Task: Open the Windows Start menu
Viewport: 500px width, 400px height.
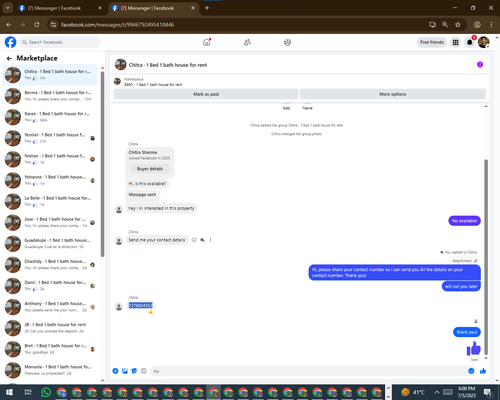Action: [9, 392]
